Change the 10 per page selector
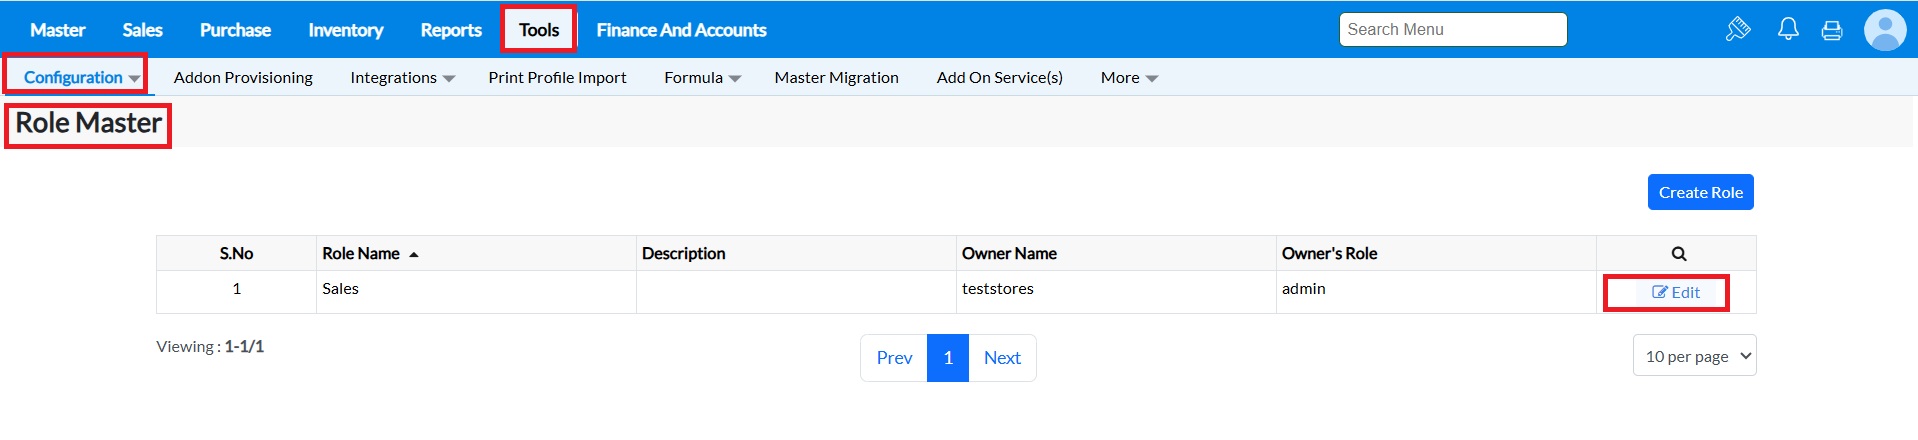Screen dimensions: 1918x440 click(x=1694, y=356)
